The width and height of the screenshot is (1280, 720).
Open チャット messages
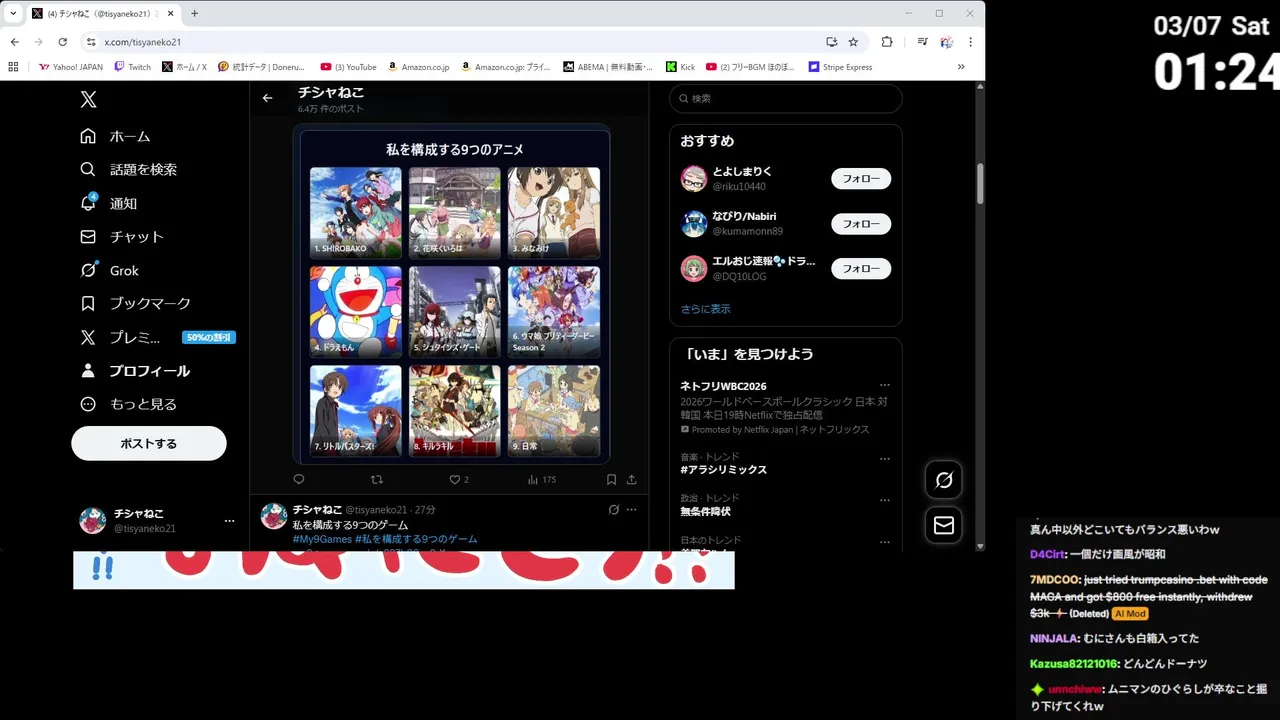tap(122, 237)
